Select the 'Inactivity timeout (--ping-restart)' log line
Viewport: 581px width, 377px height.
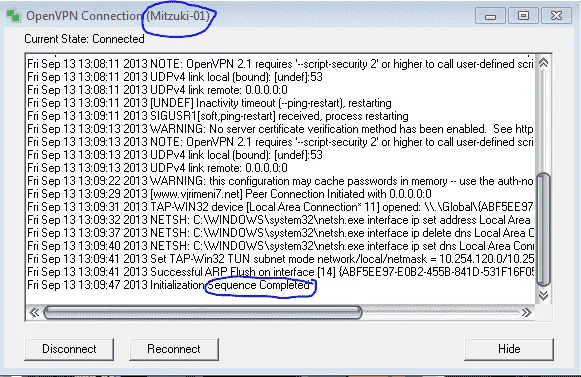pyautogui.click(x=209, y=103)
